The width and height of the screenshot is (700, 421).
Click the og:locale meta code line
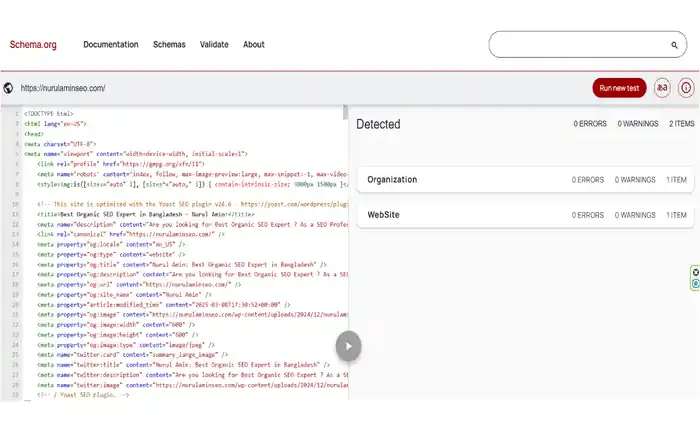(x=111, y=245)
